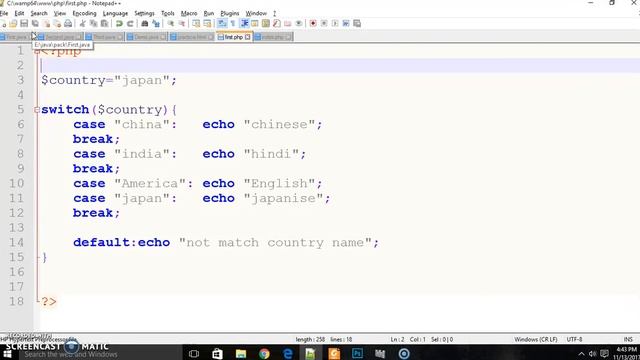Screen dimensions: 640x360
Task: Click Windows (CR LF) in status bar
Action: (x=536, y=340)
